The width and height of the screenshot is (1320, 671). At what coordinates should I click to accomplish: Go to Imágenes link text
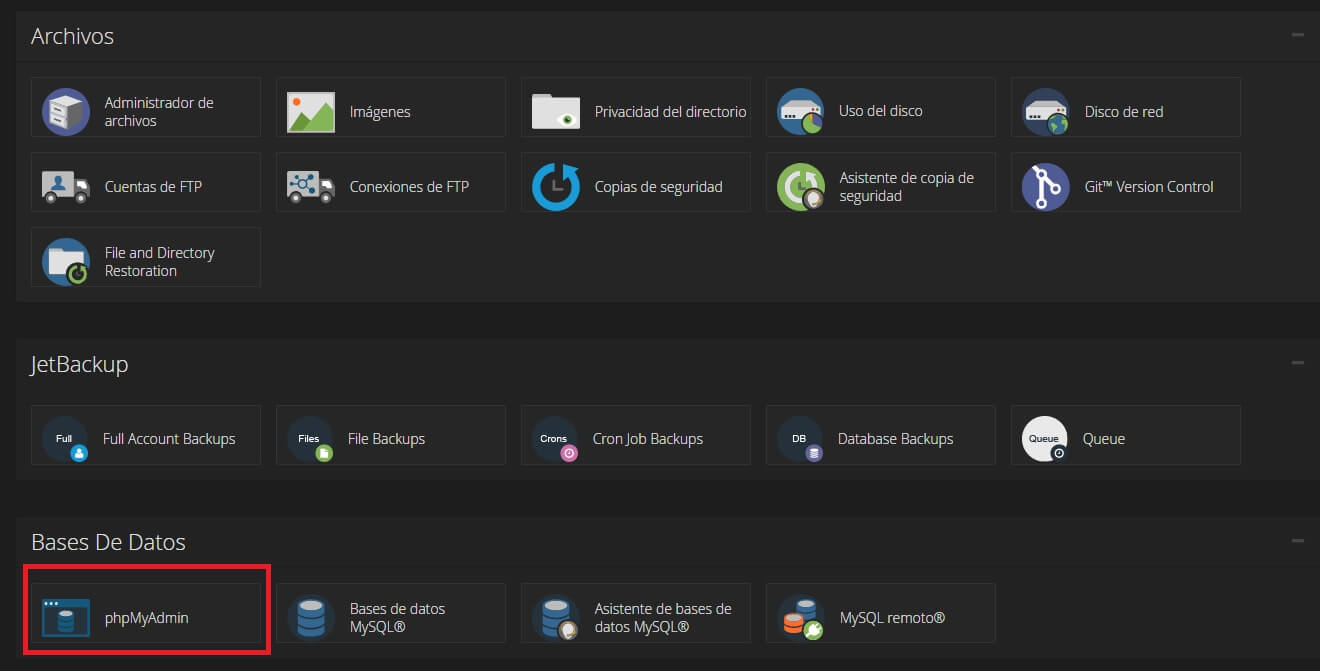tap(380, 112)
